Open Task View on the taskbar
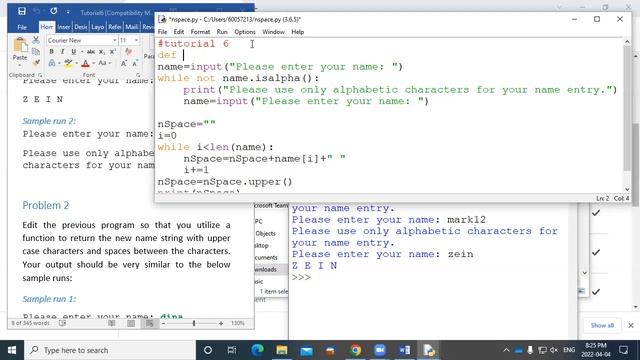 pyautogui.click(x=232, y=350)
